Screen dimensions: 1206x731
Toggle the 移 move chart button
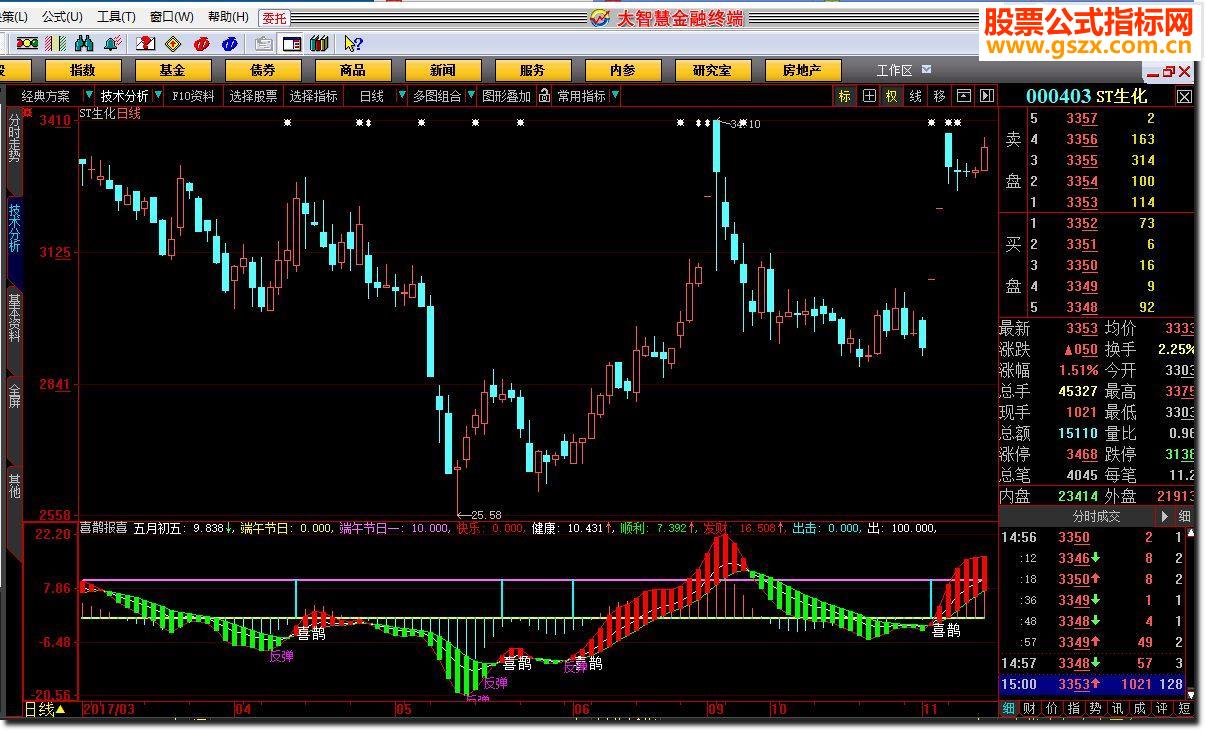tap(940, 96)
